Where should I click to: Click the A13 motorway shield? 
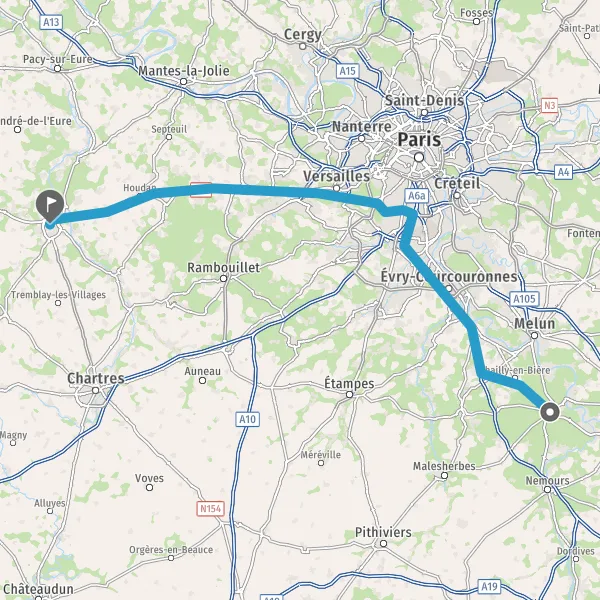point(51,22)
